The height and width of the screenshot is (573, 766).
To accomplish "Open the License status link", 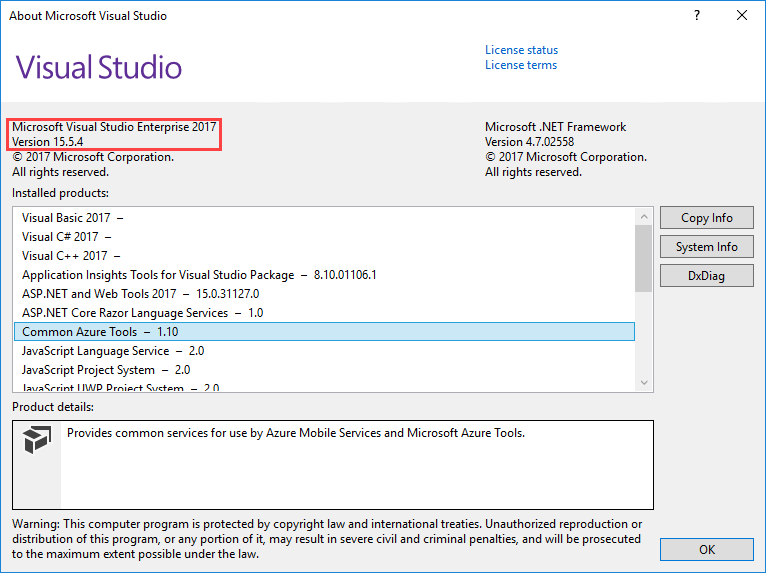I will [x=521, y=50].
